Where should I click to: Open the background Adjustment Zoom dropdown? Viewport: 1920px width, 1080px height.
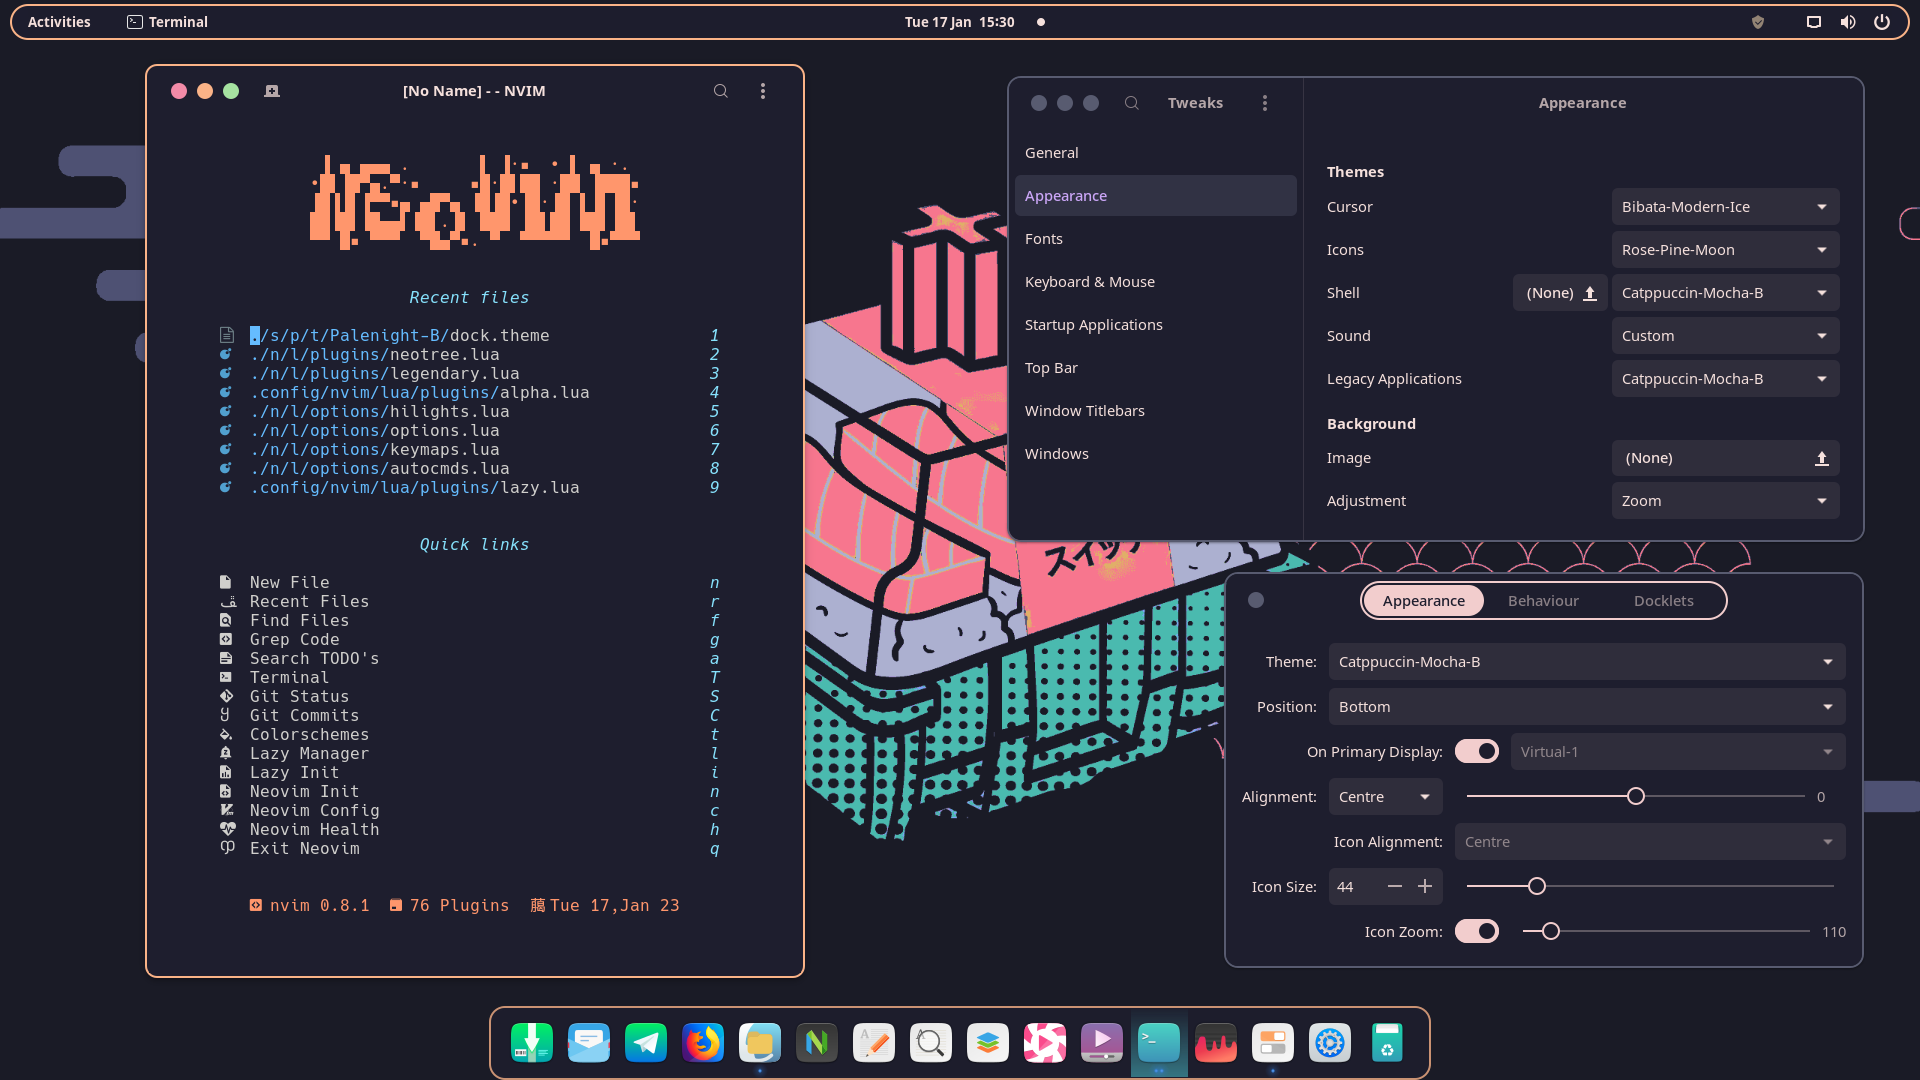(1725, 501)
